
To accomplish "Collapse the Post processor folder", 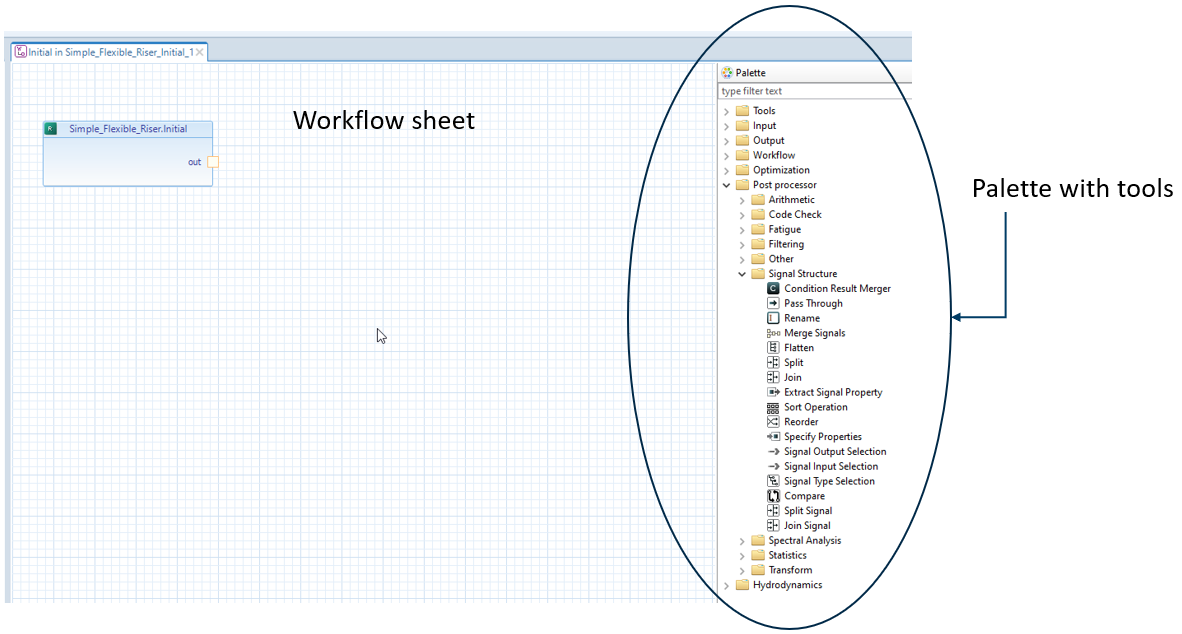I will click(727, 185).
